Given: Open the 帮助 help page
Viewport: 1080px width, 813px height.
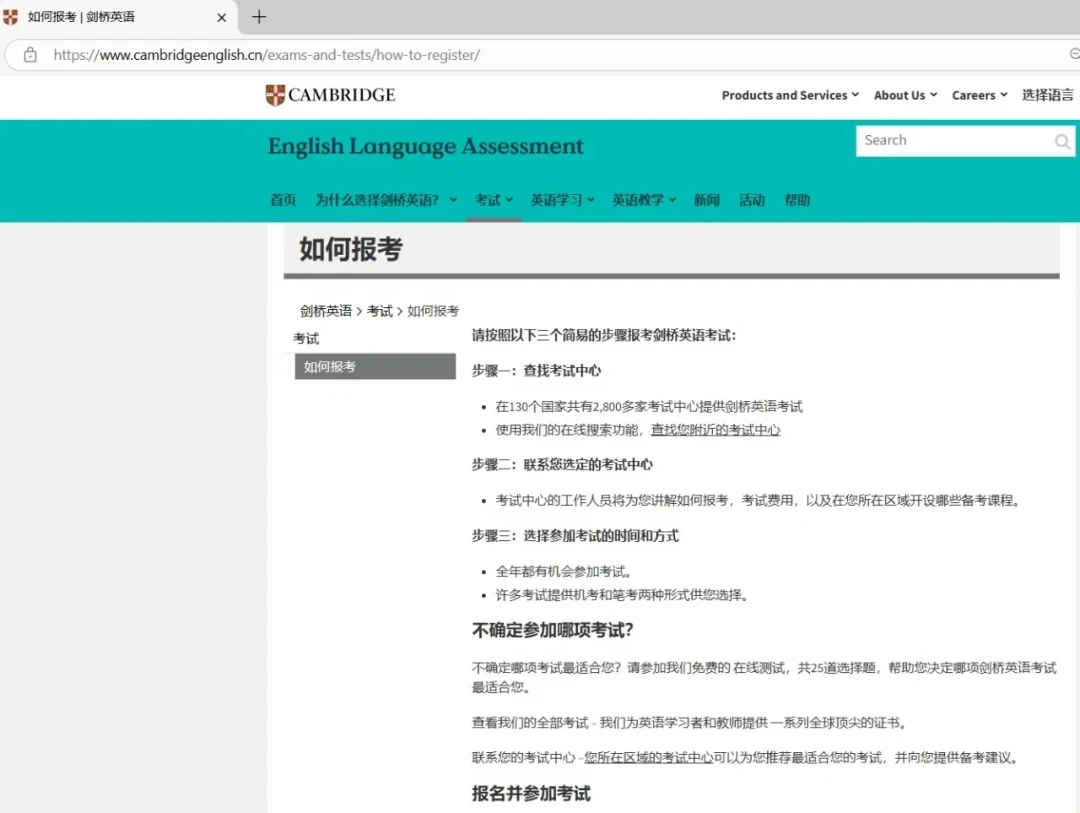Looking at the screenshot, I should click(x=797, y=200).
